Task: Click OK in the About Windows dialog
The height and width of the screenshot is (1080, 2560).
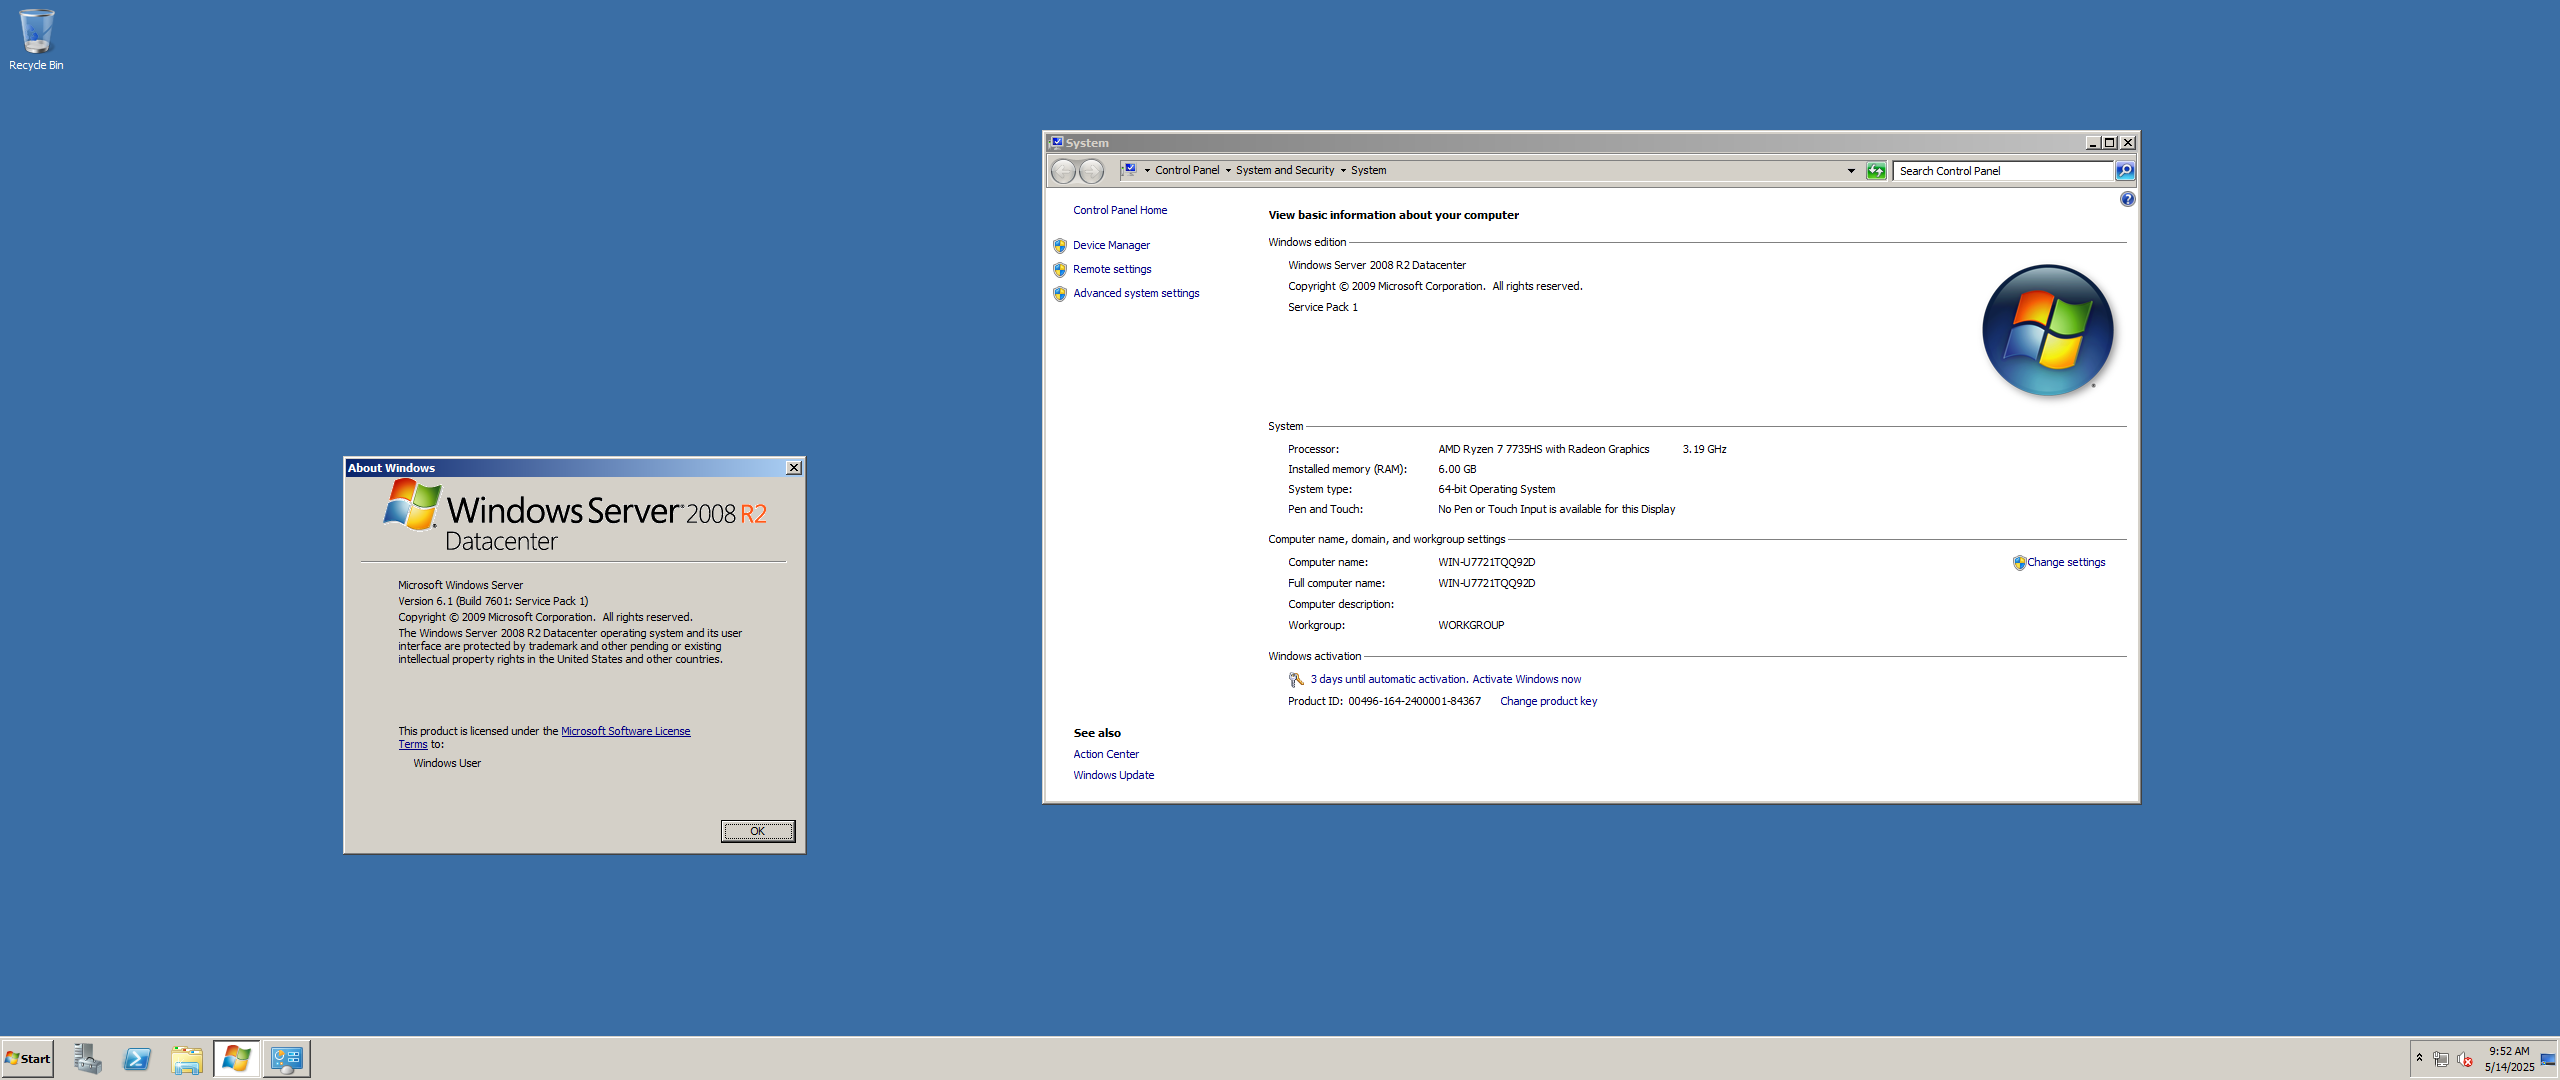Action: (x=758, y=831)
